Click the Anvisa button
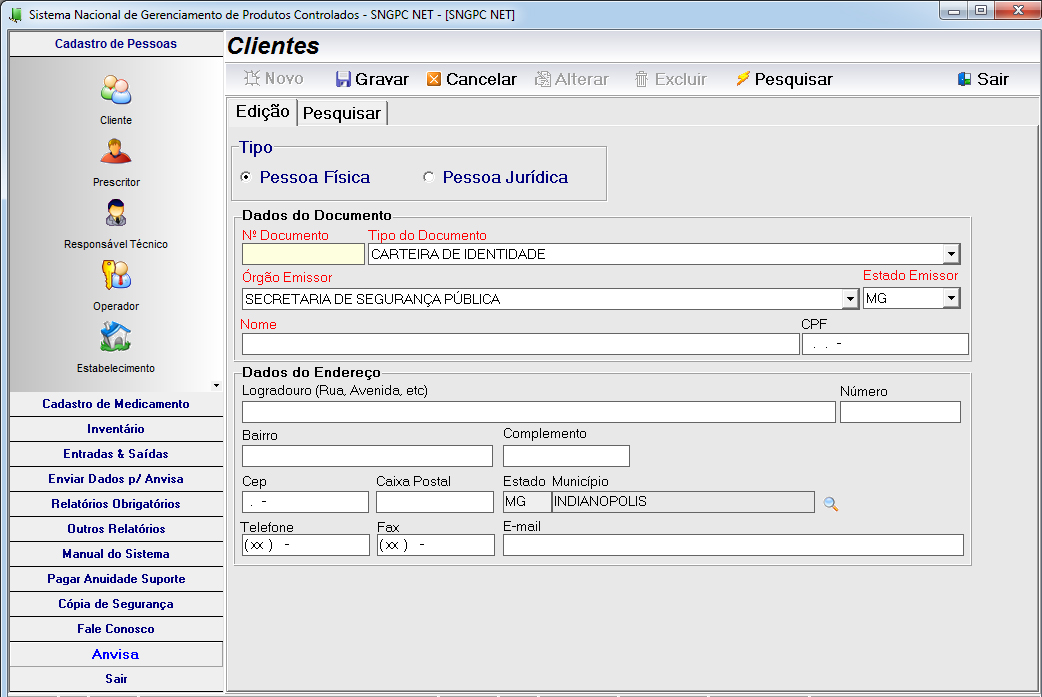This screenshot has width=1042, height=697. [116, 654]
